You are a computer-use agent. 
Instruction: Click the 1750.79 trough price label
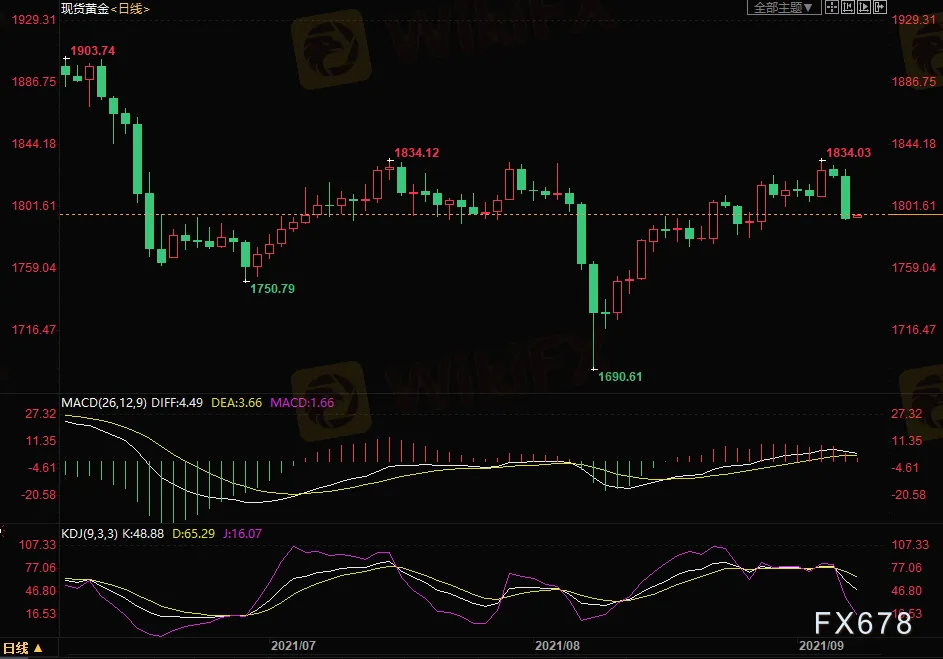click(272, 288)
